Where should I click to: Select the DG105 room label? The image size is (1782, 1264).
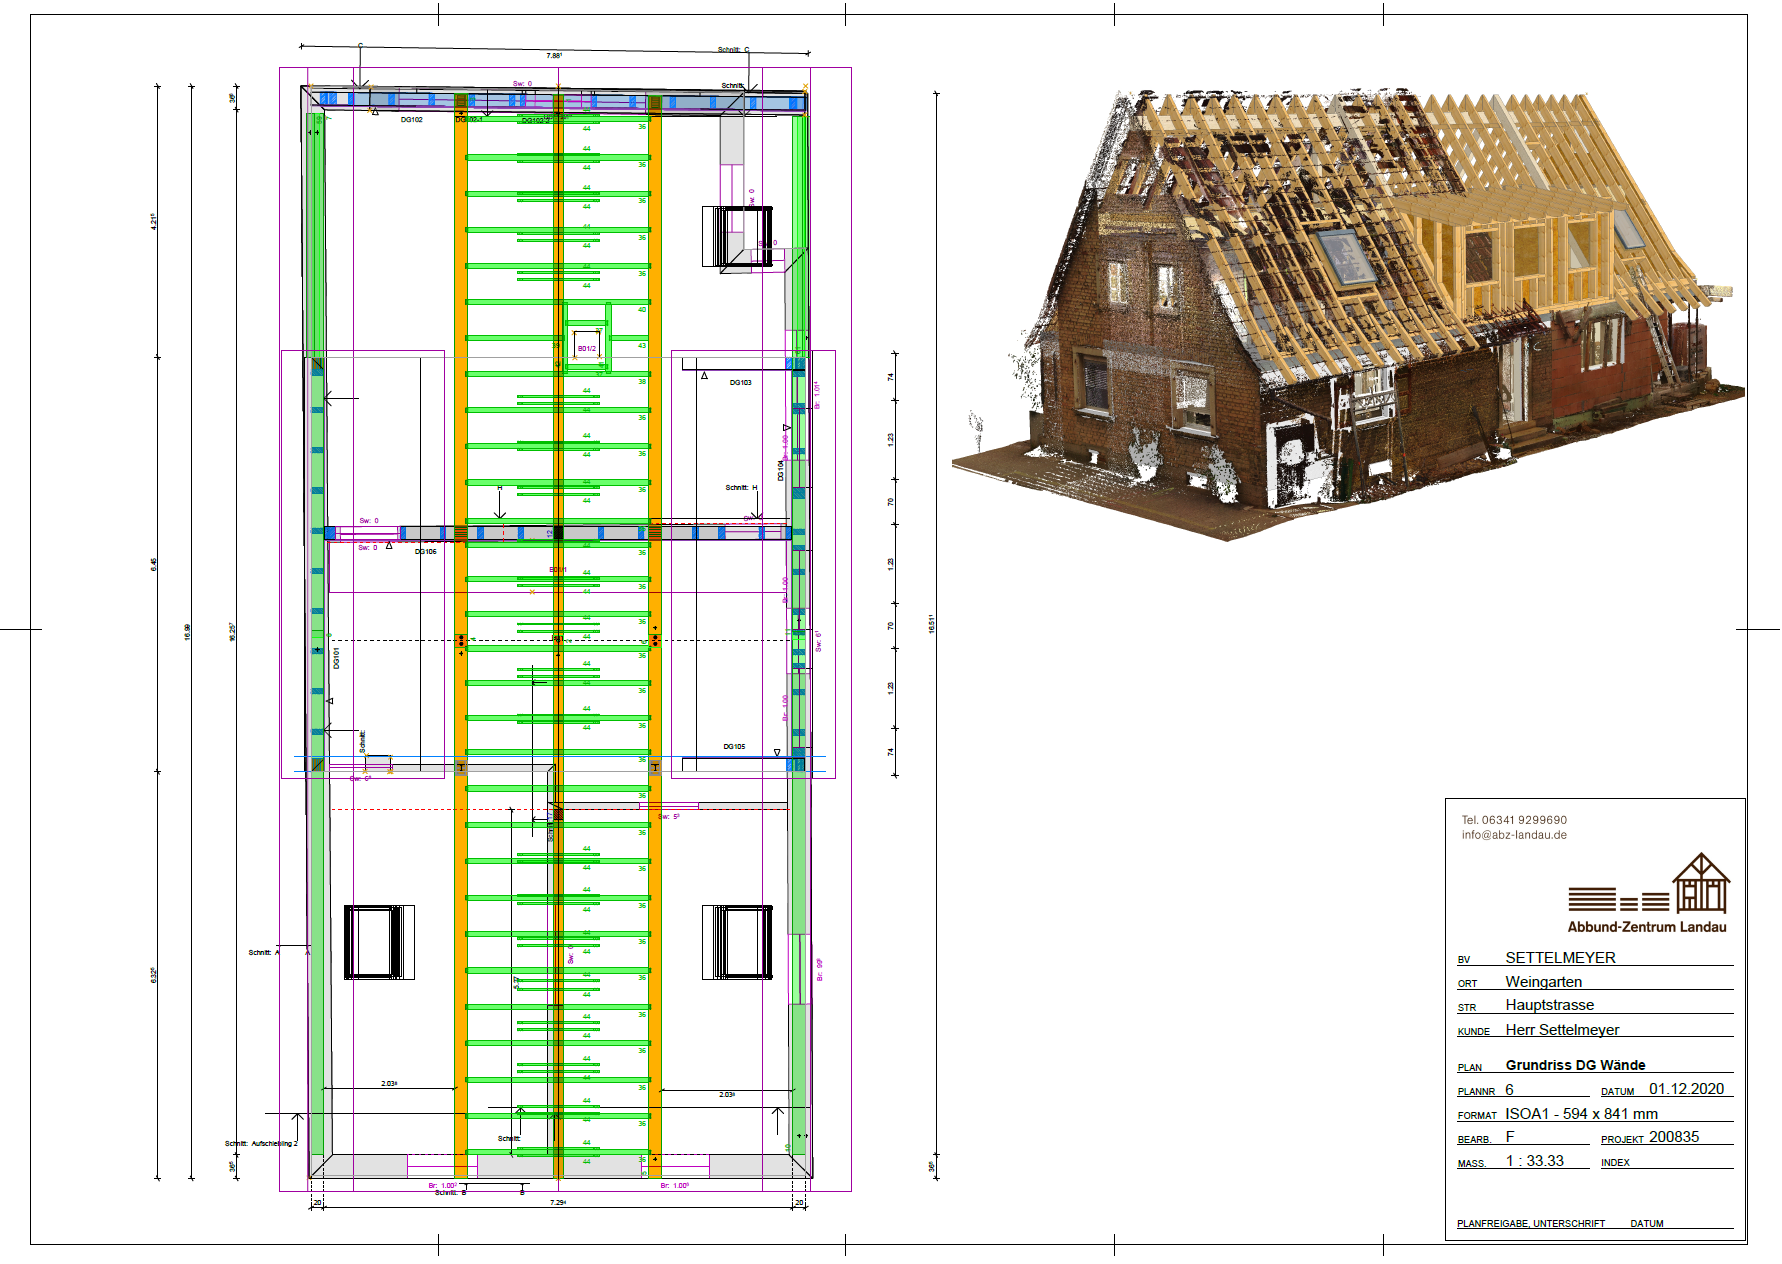click(734, 747)
